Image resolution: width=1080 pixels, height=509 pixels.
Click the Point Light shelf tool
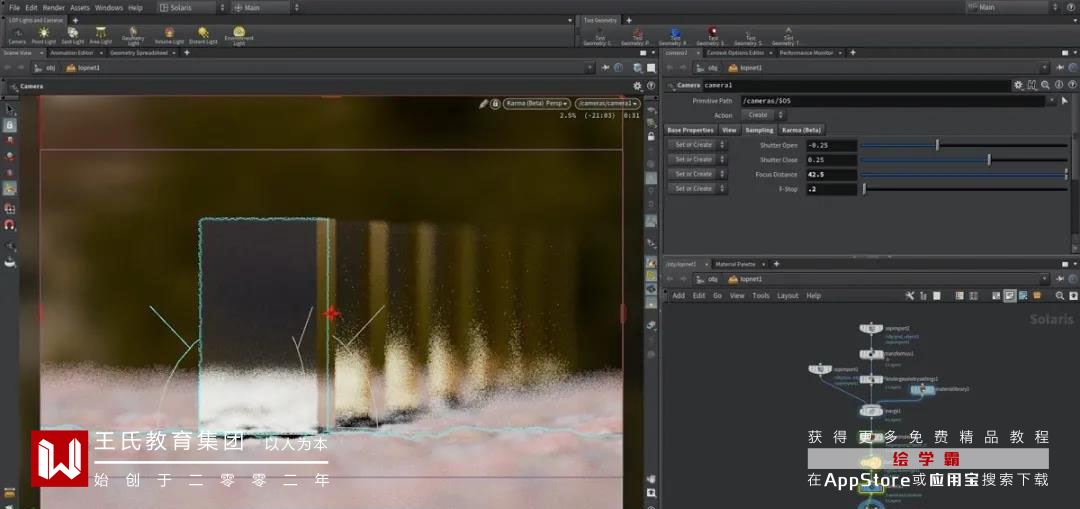pyautogui.click(x=44, y=35)
